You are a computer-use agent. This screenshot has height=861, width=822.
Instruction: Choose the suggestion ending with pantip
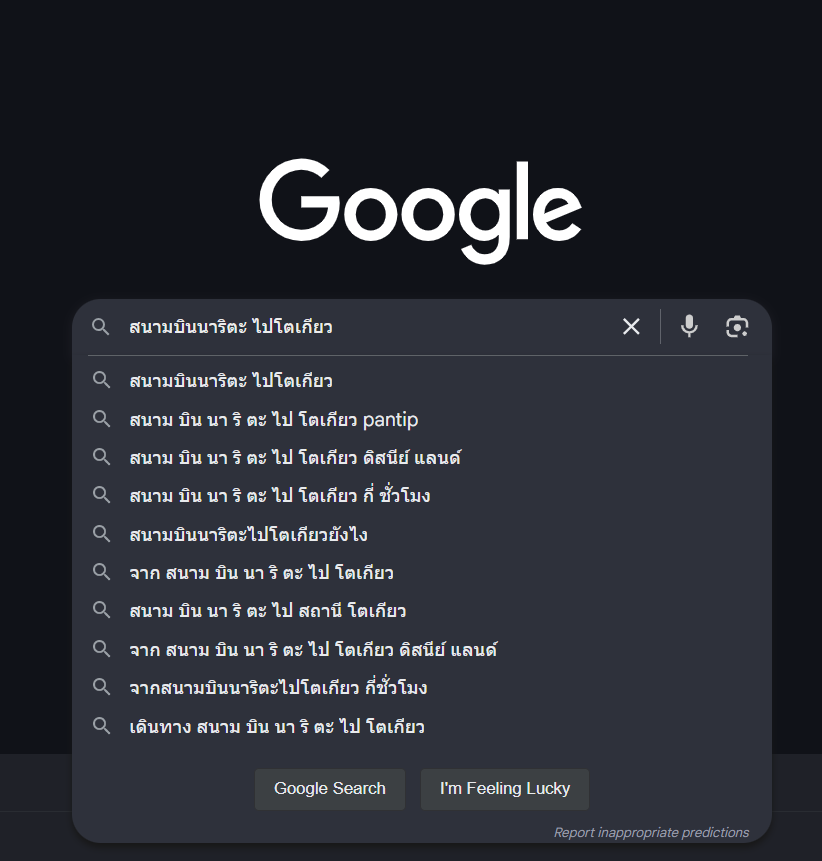[273, 419]
